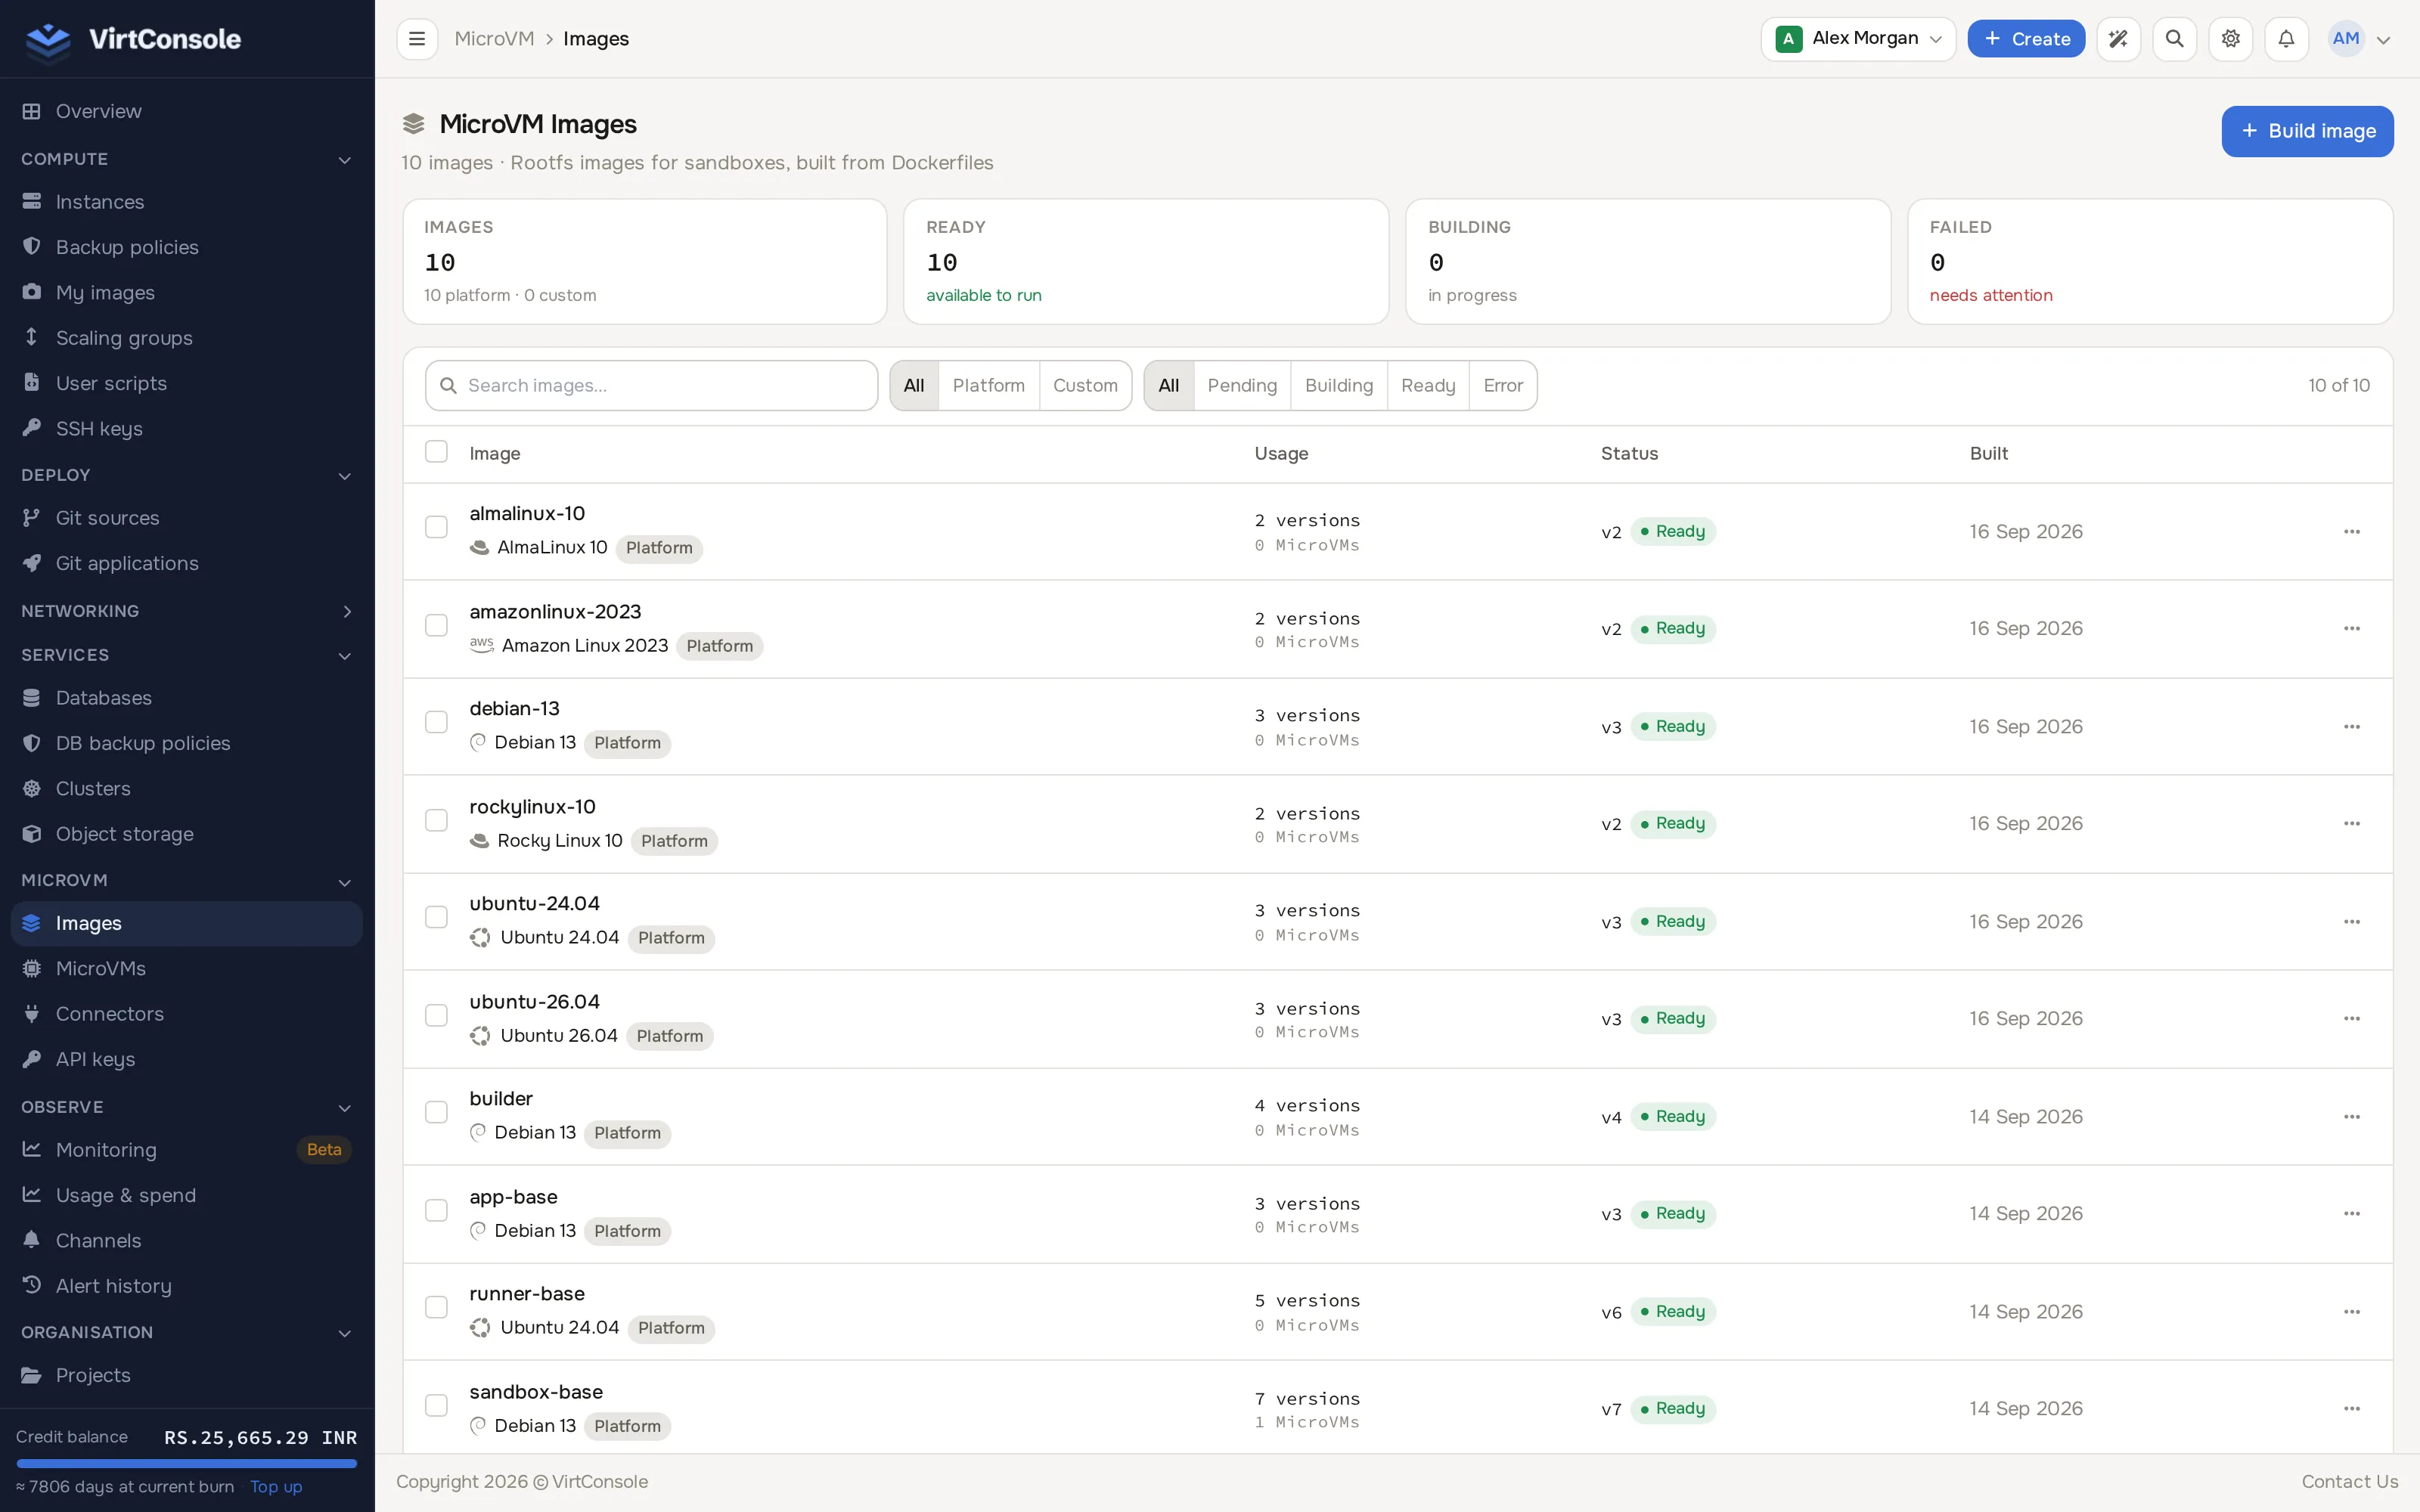The height and width of the screenshot is (1512, 2420).
Task: Filter images by Custom type
Action: 1085,386
